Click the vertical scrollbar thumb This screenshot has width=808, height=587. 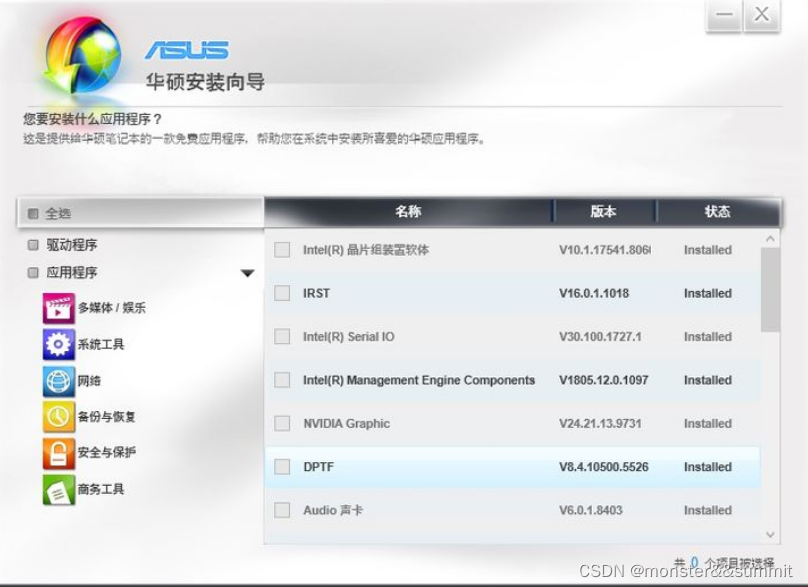tap(770, 290)
